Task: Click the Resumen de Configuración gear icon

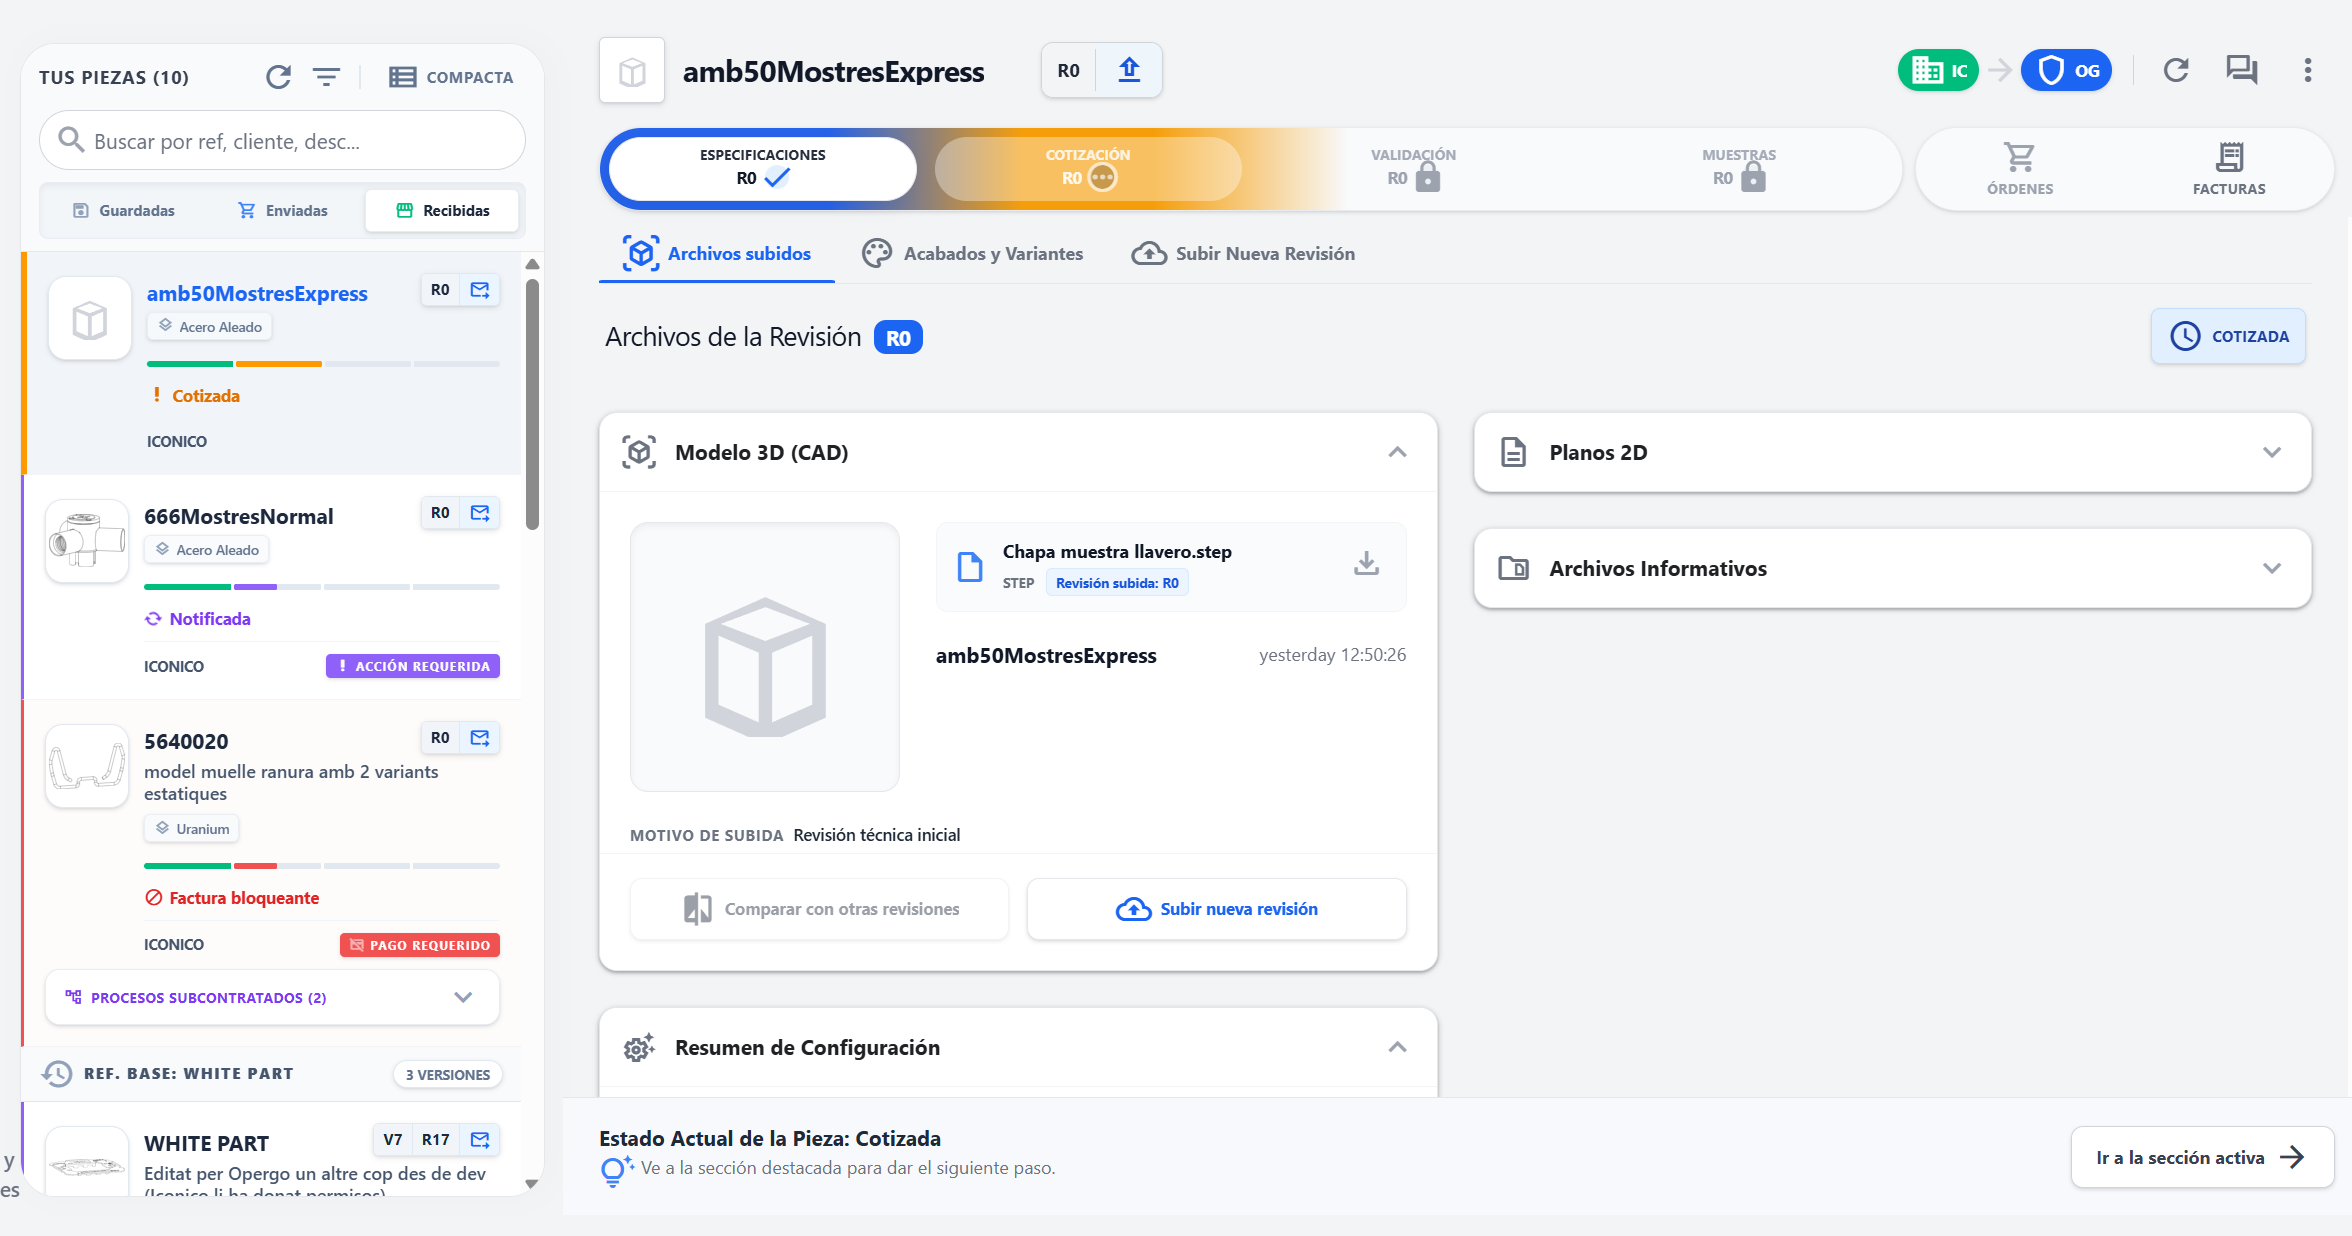Action: pyautogui.click(x=639, y=1047)
